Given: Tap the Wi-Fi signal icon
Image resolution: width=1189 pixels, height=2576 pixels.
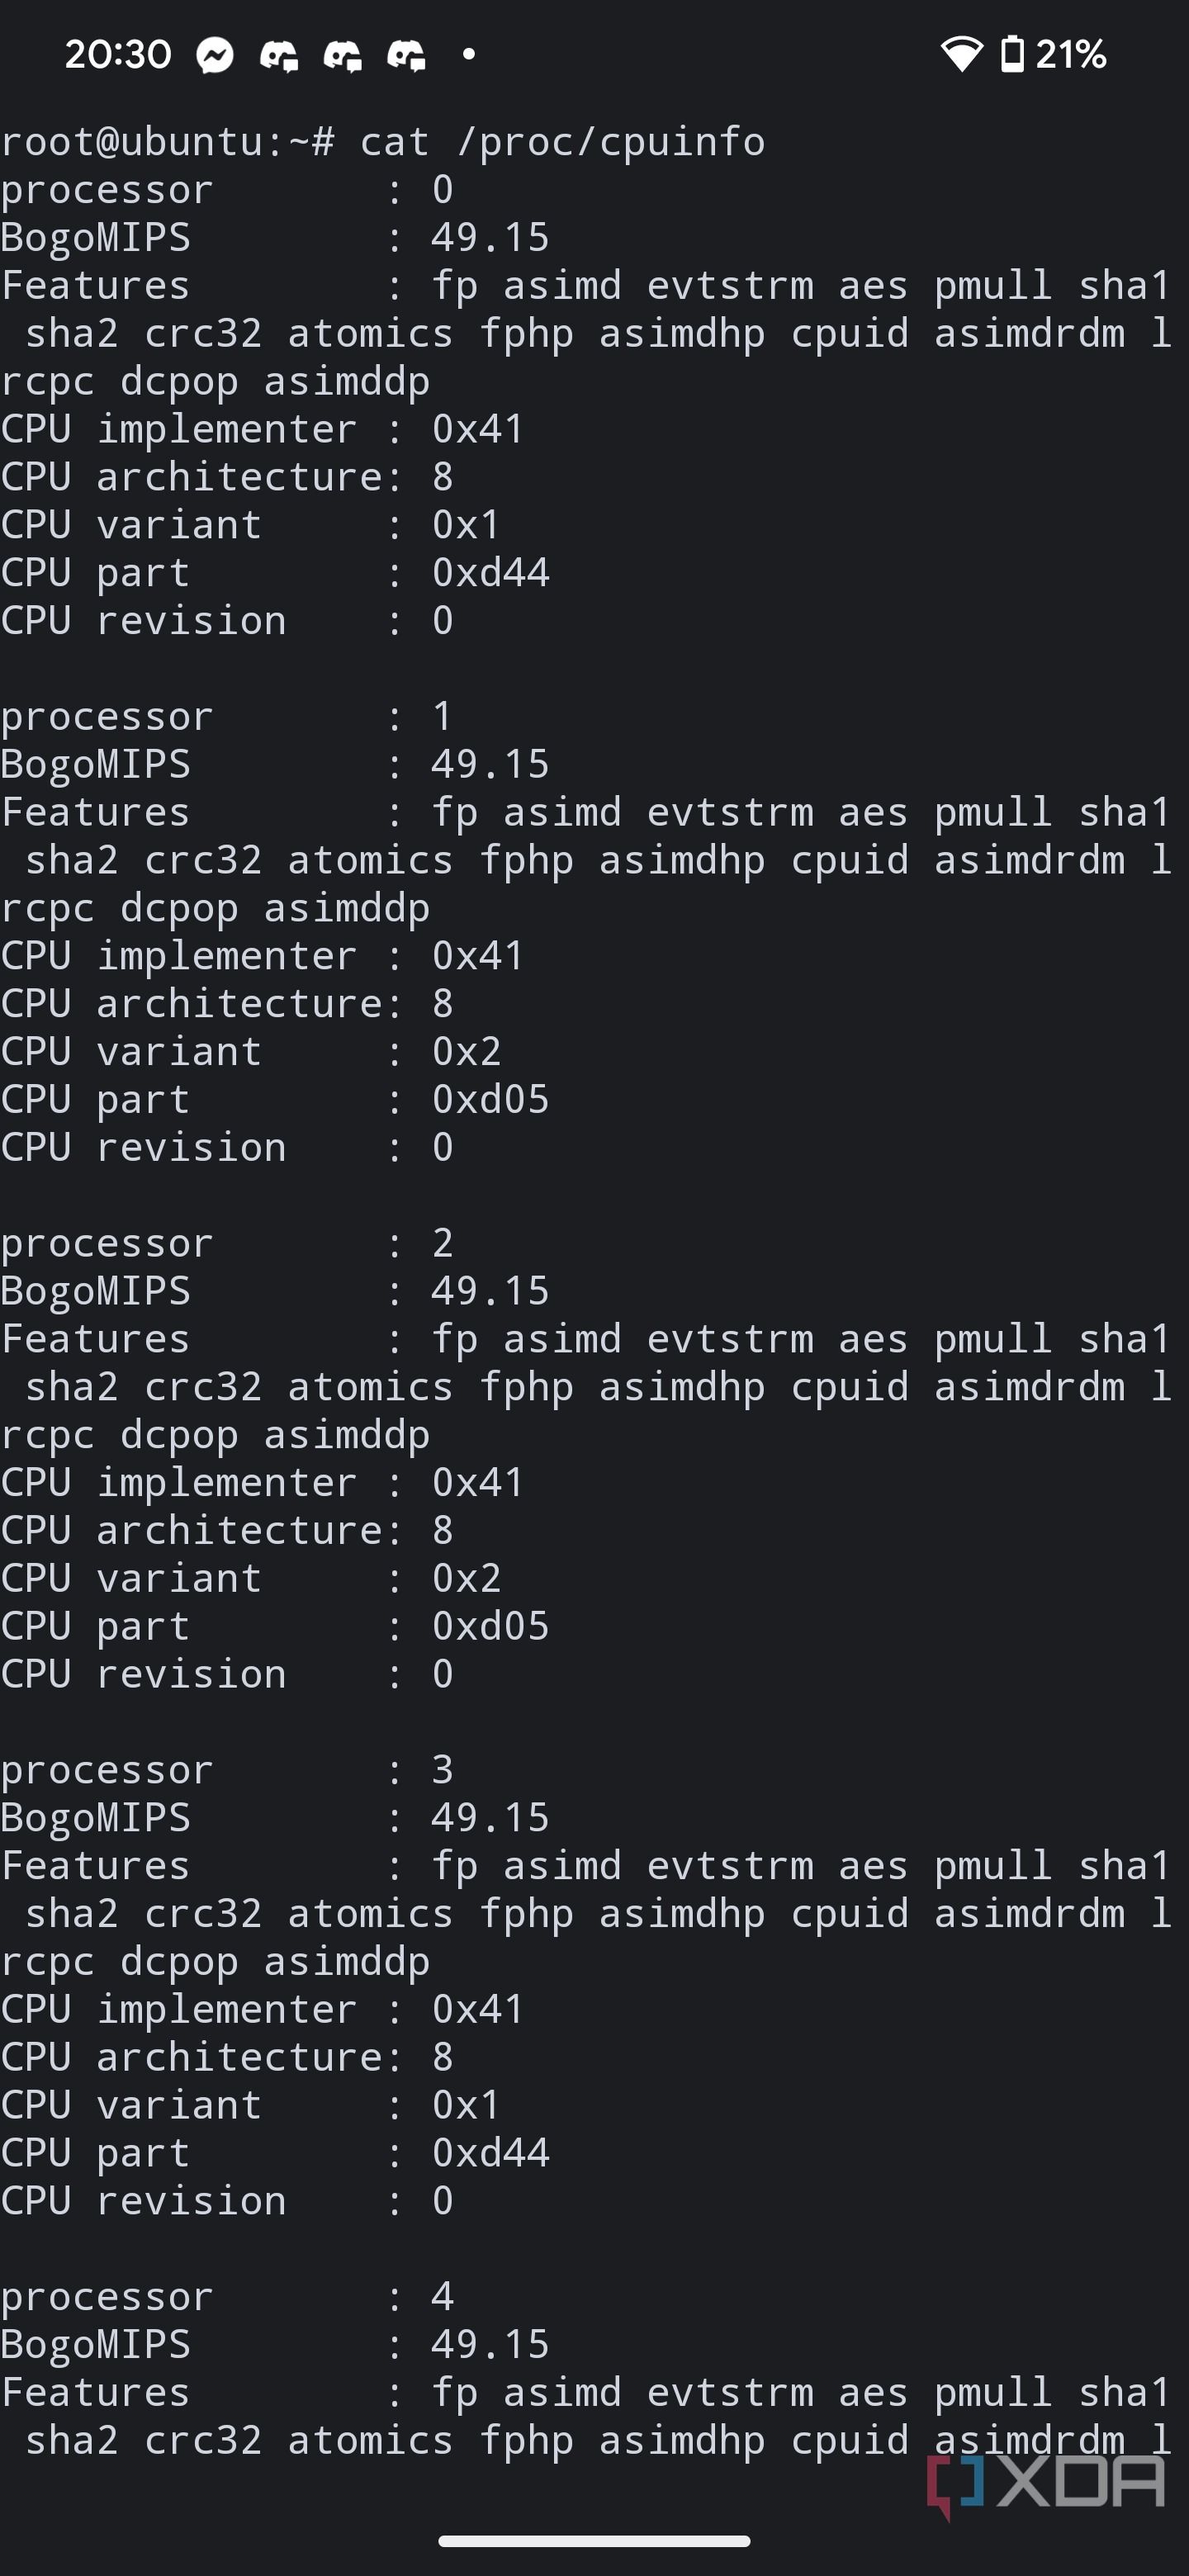Looking at the screenshot, I should tap(962, 54).
